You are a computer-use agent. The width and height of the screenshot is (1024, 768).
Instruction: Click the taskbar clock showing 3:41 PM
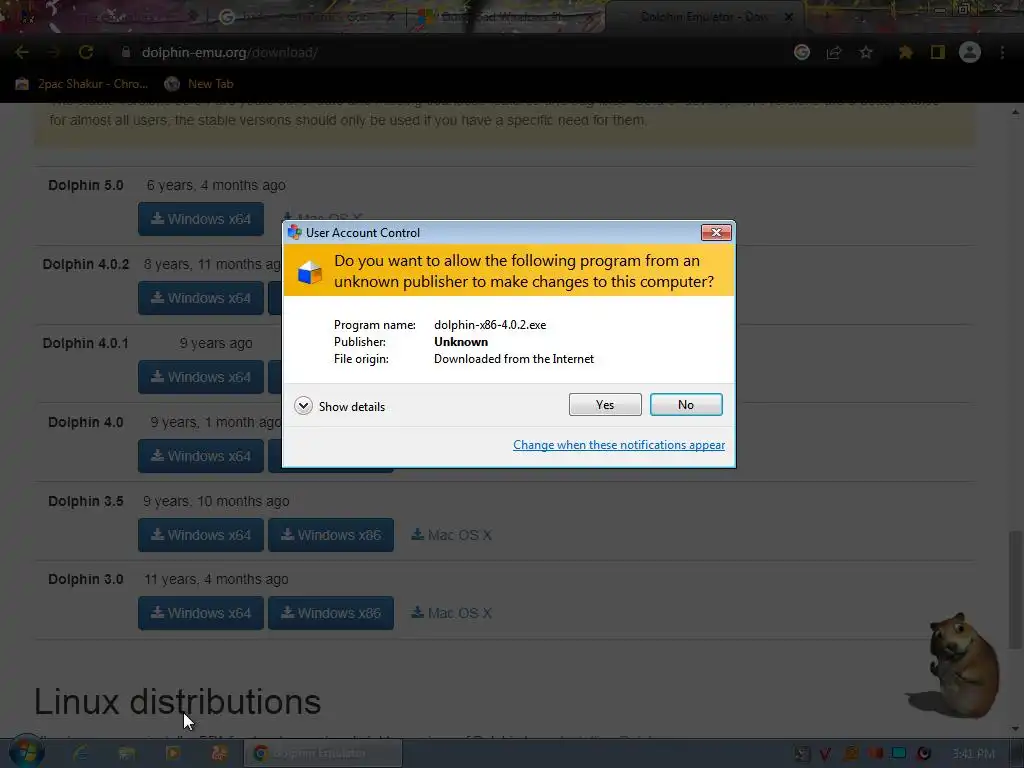click(974, 754)
